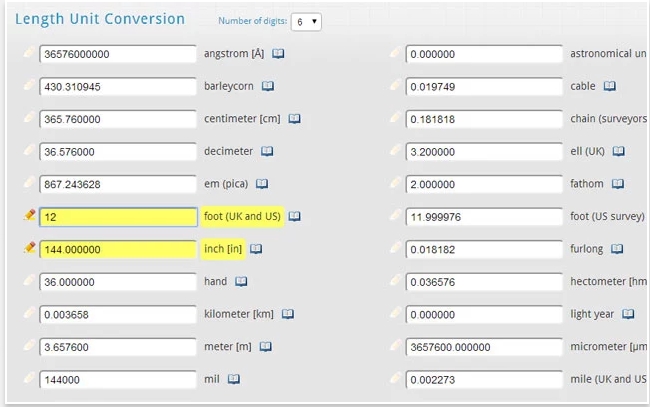Click the book icon beside furlong
This screenshot has height=407, width=650.
(617, 249)
